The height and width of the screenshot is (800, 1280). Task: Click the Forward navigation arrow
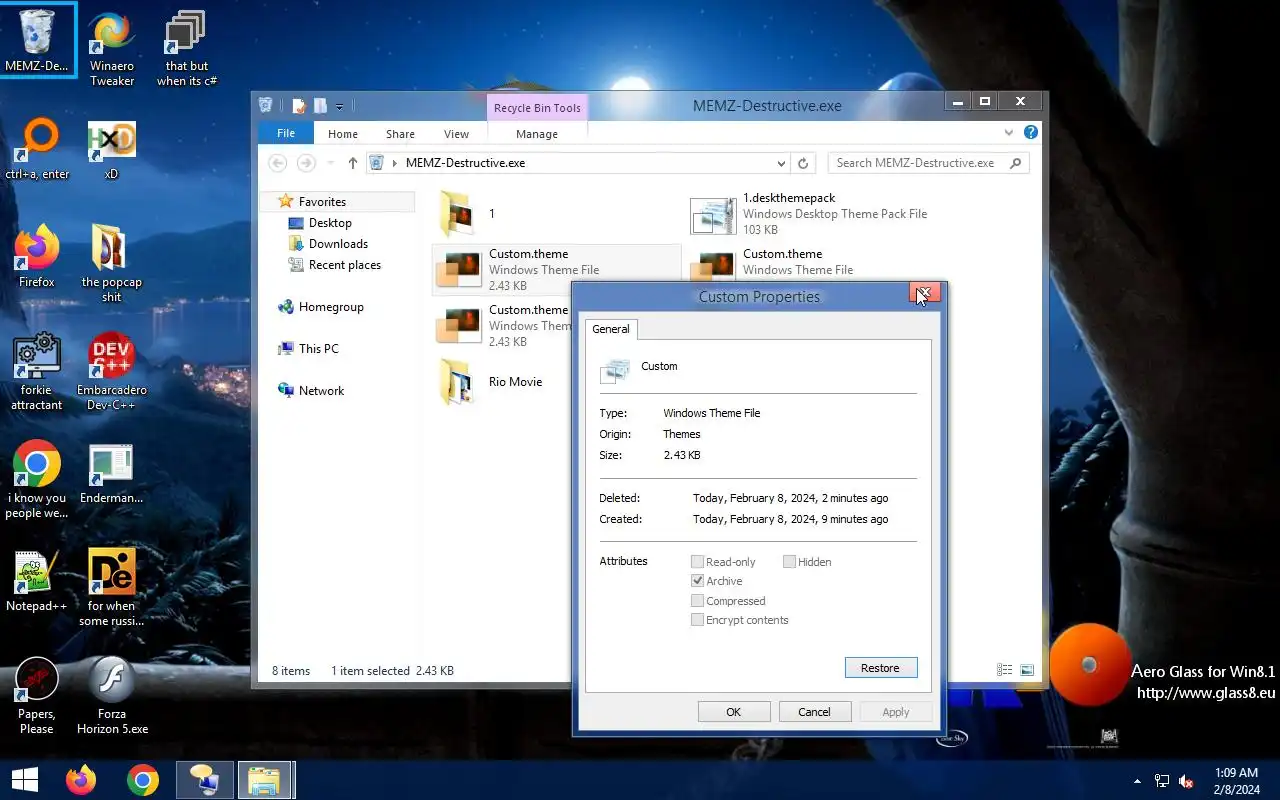[307, 163]
